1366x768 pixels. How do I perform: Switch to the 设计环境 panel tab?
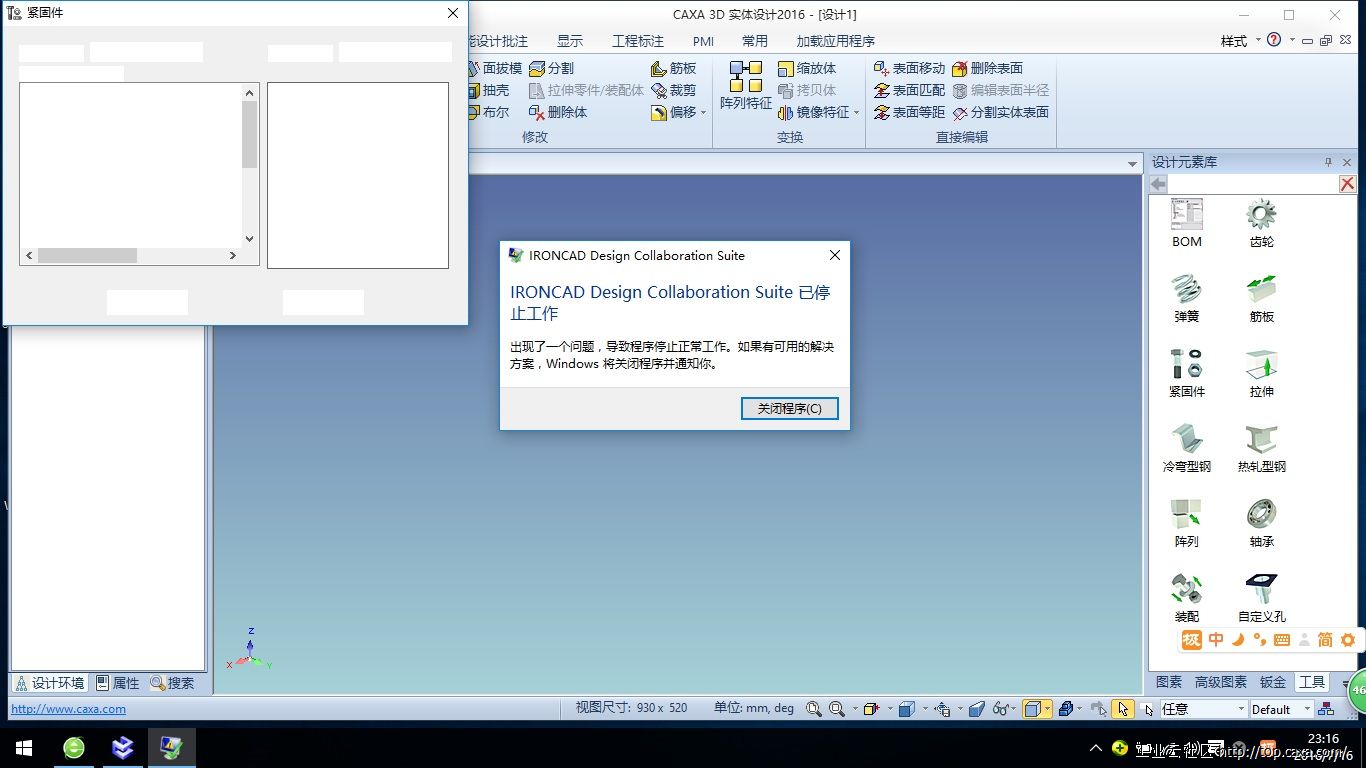[x=50, y=683]
